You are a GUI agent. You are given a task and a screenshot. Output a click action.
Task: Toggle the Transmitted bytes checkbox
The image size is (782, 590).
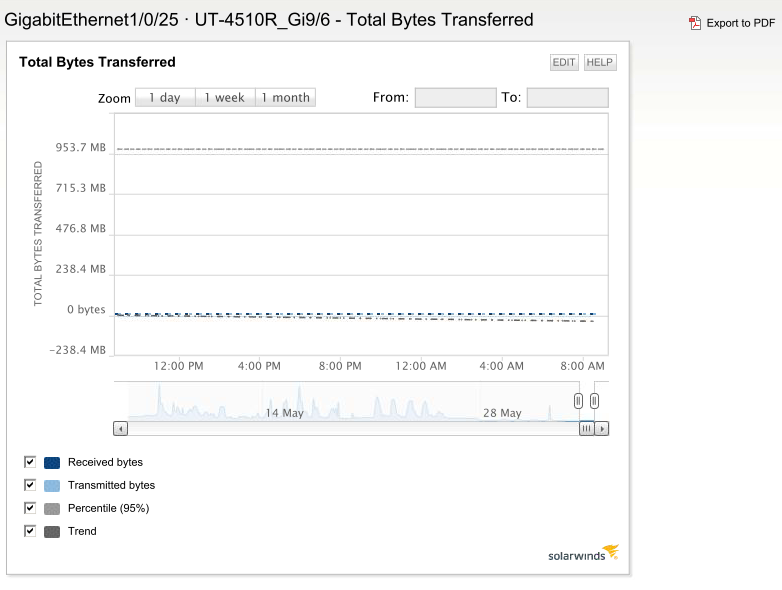pos(30,485)
